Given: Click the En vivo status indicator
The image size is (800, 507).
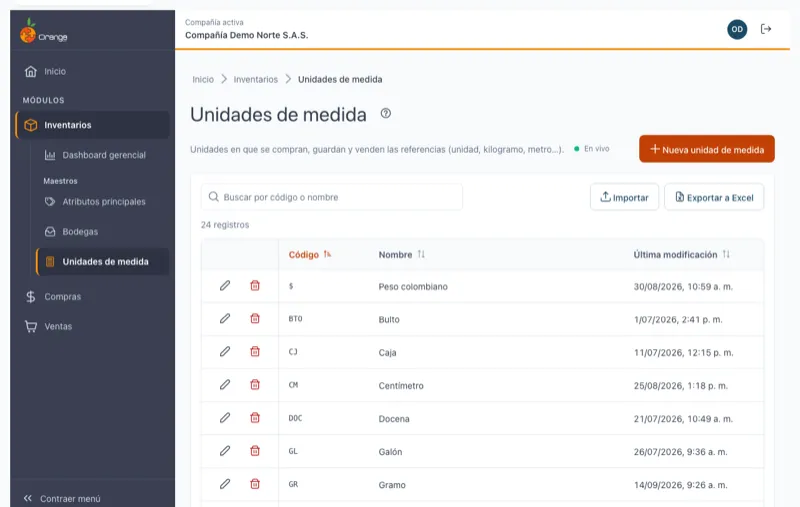Looking at the screenshot, I should 592,149.
